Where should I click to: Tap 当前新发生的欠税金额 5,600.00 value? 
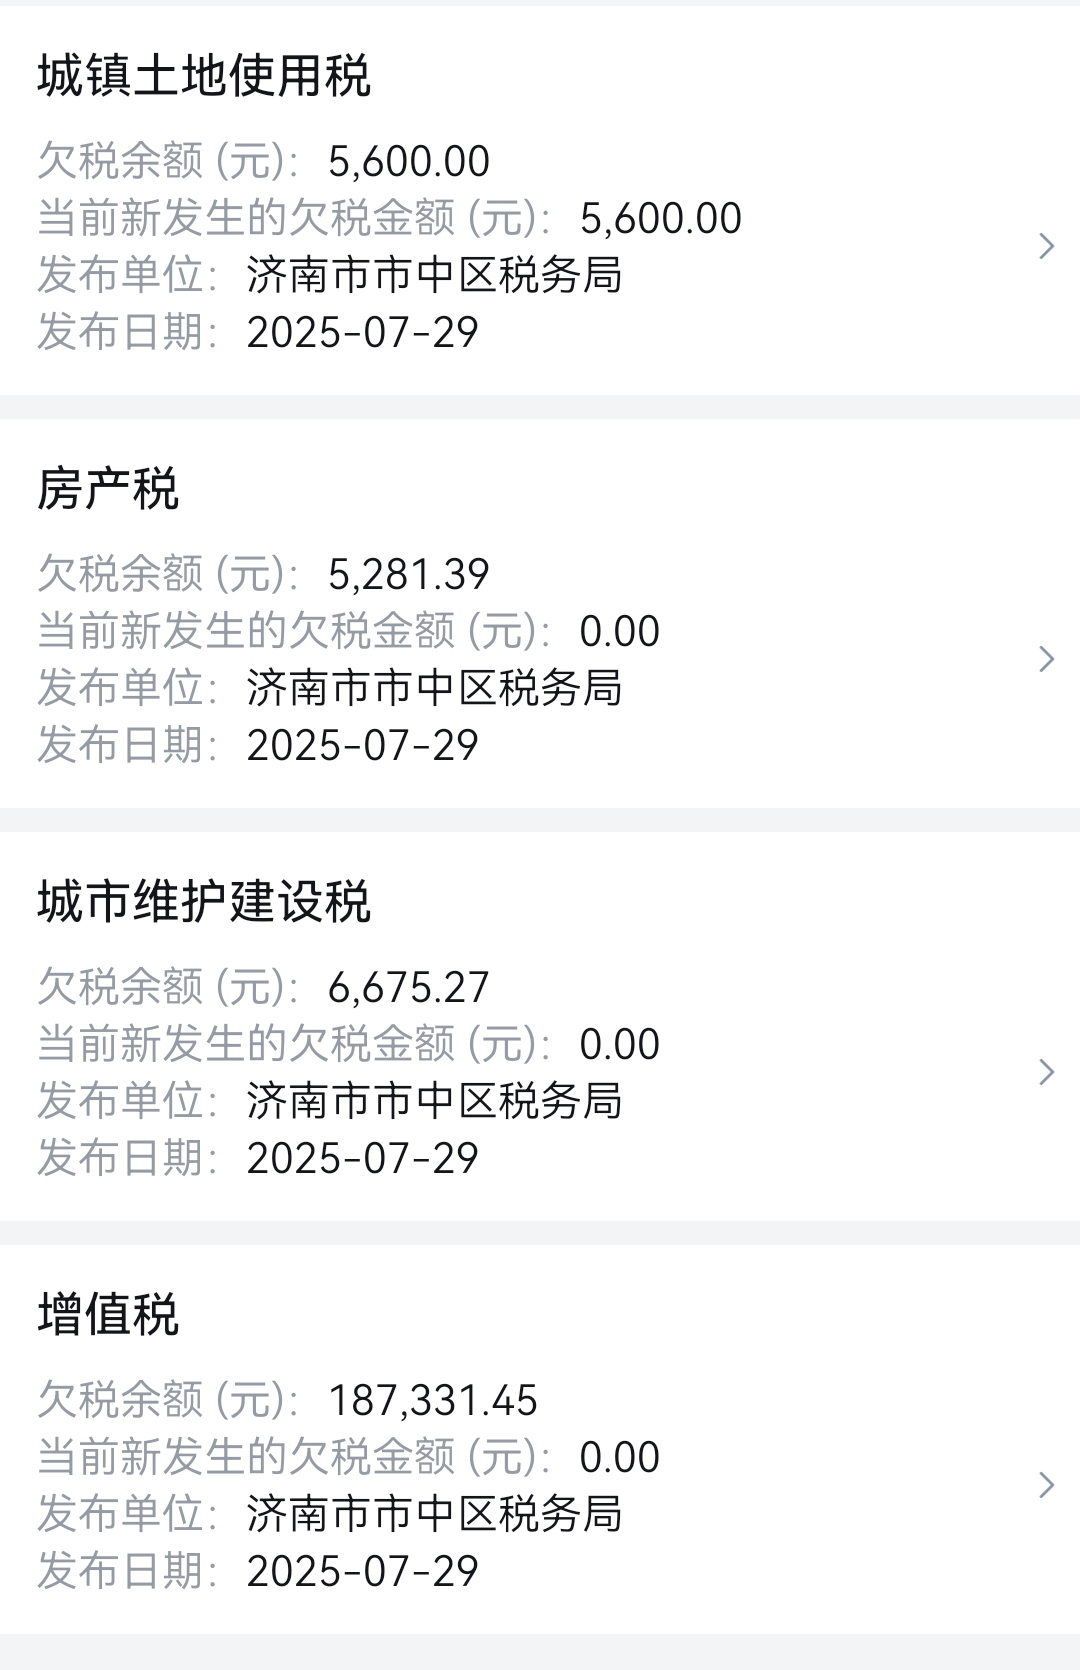click(661, 218)
